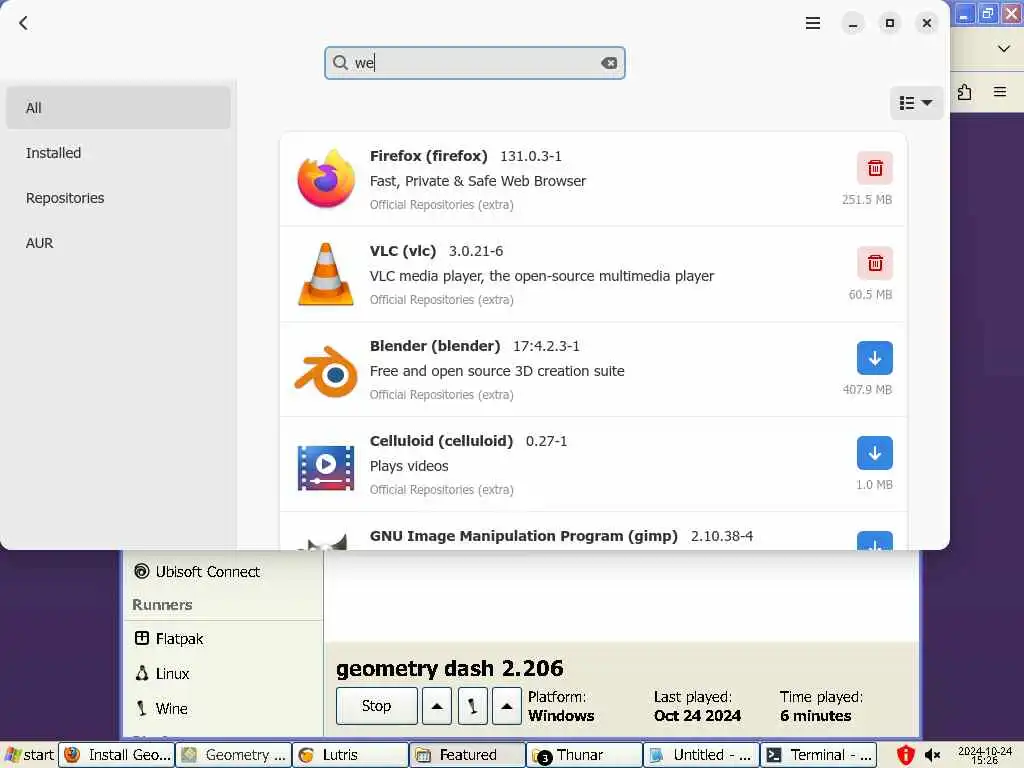Open extensions puzzle icon in background browser
This screenshot has width=1024, height=768.
click(x=965, y=92)
